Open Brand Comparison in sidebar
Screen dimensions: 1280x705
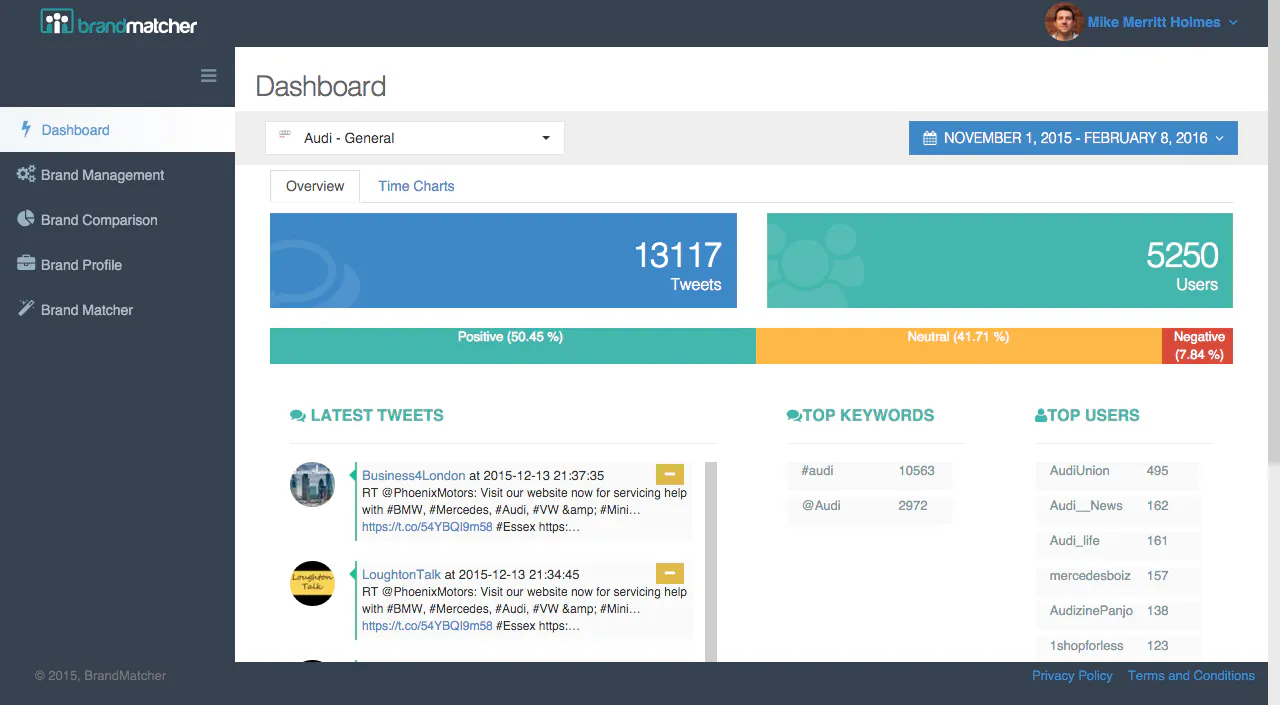[117, 220]
